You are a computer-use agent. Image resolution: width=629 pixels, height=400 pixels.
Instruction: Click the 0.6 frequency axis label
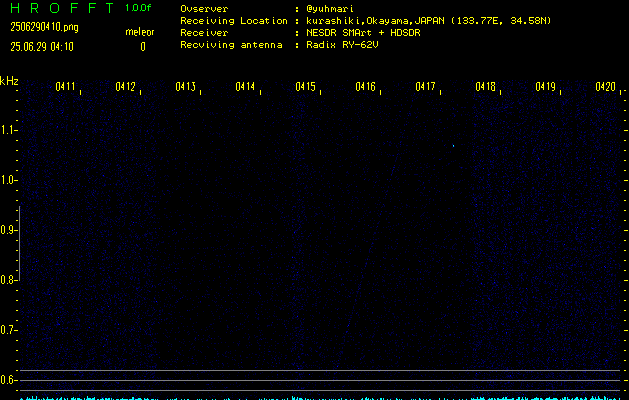pyautogui.click(x=7, y=380)
